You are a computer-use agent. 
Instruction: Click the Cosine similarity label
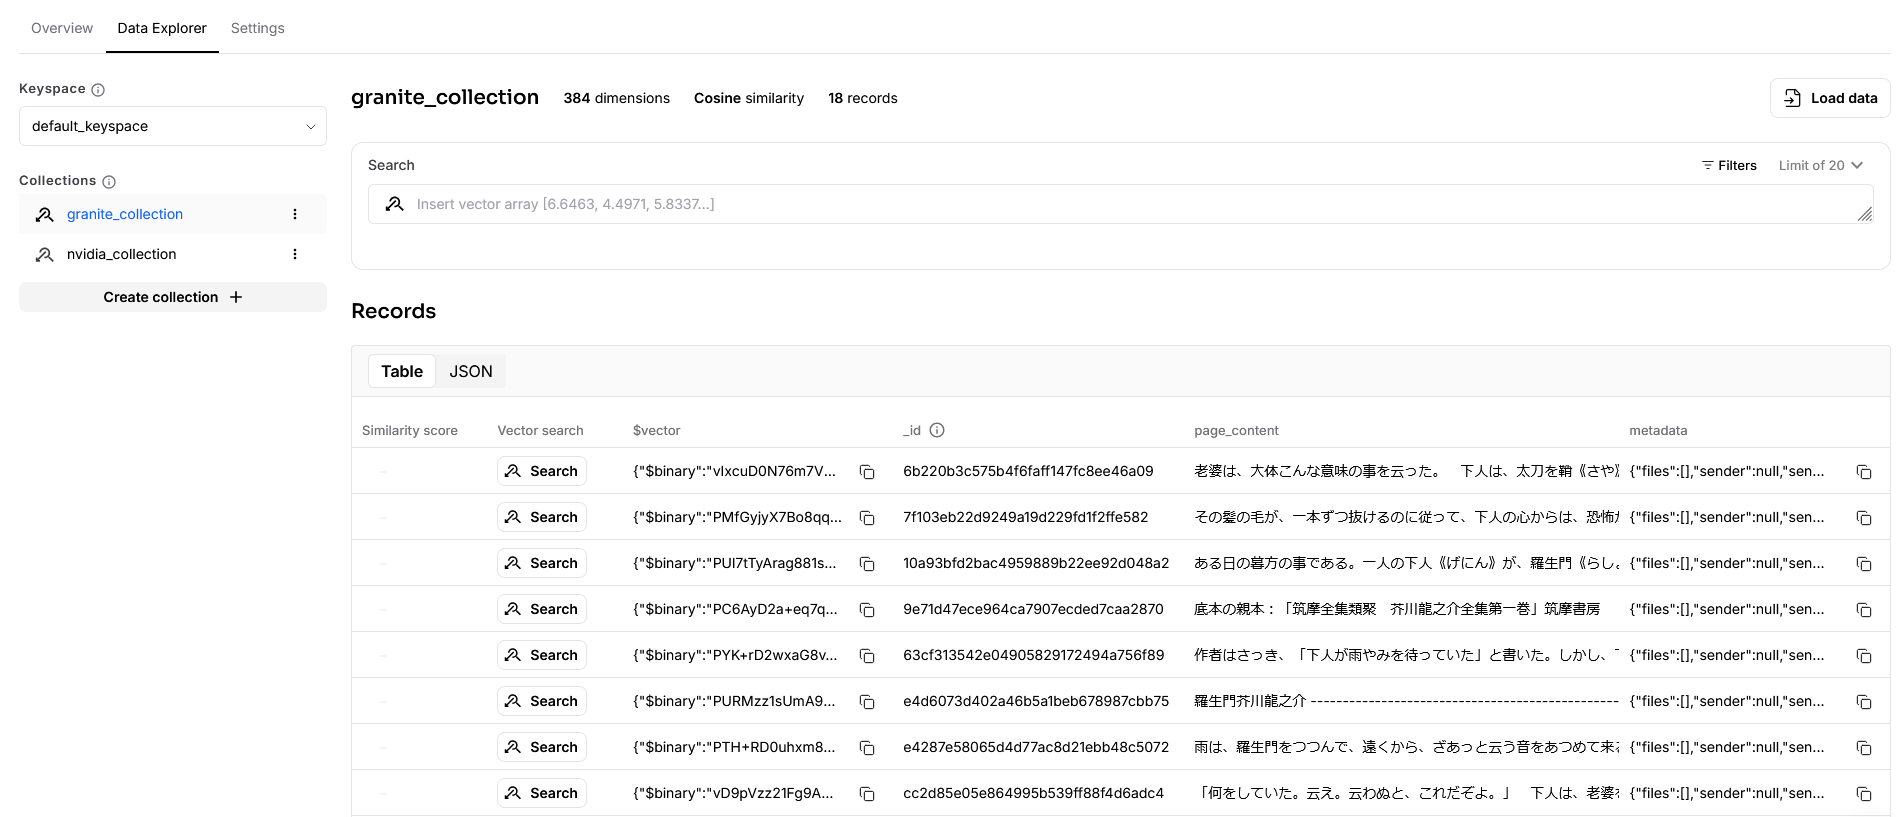(749, 98)
